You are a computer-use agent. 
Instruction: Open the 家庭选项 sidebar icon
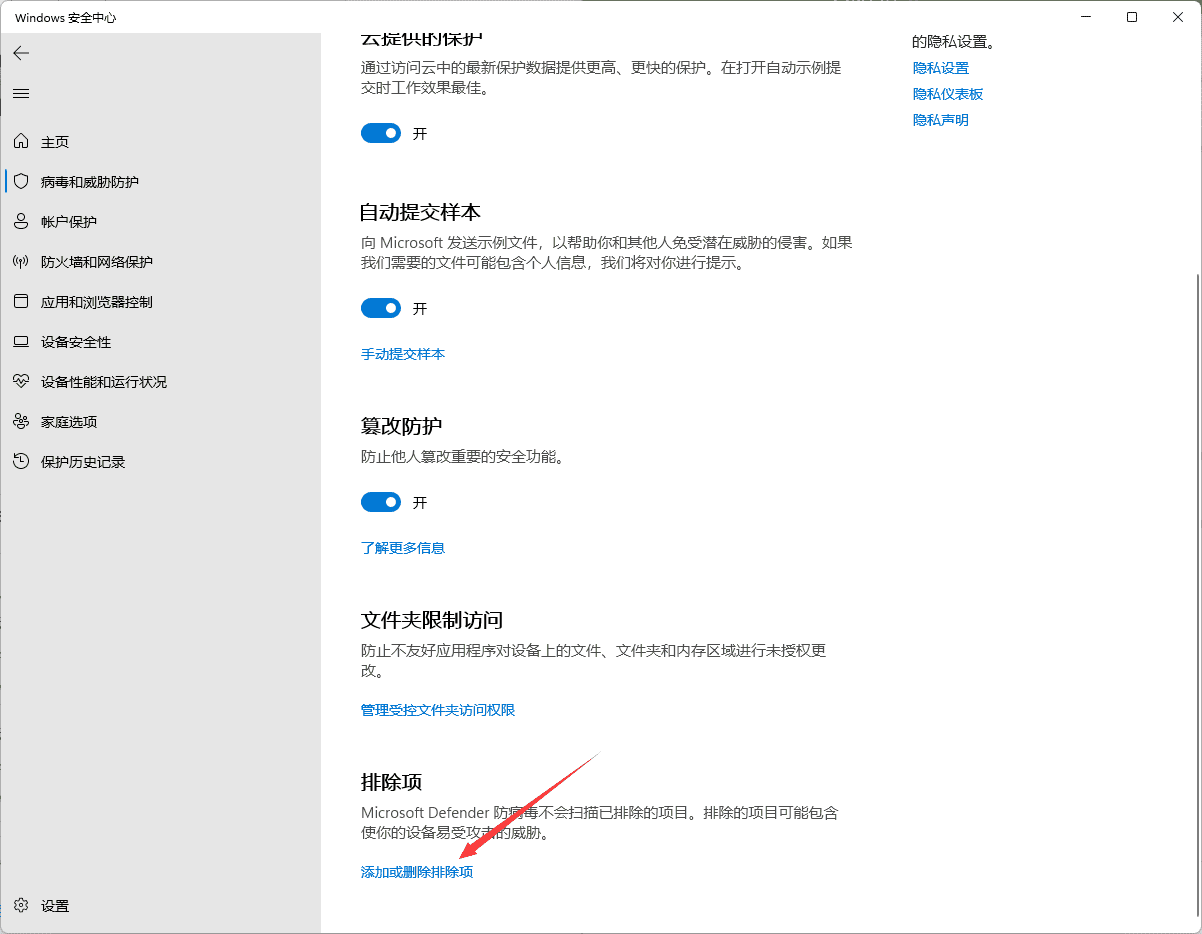click(x=20, y=421)
